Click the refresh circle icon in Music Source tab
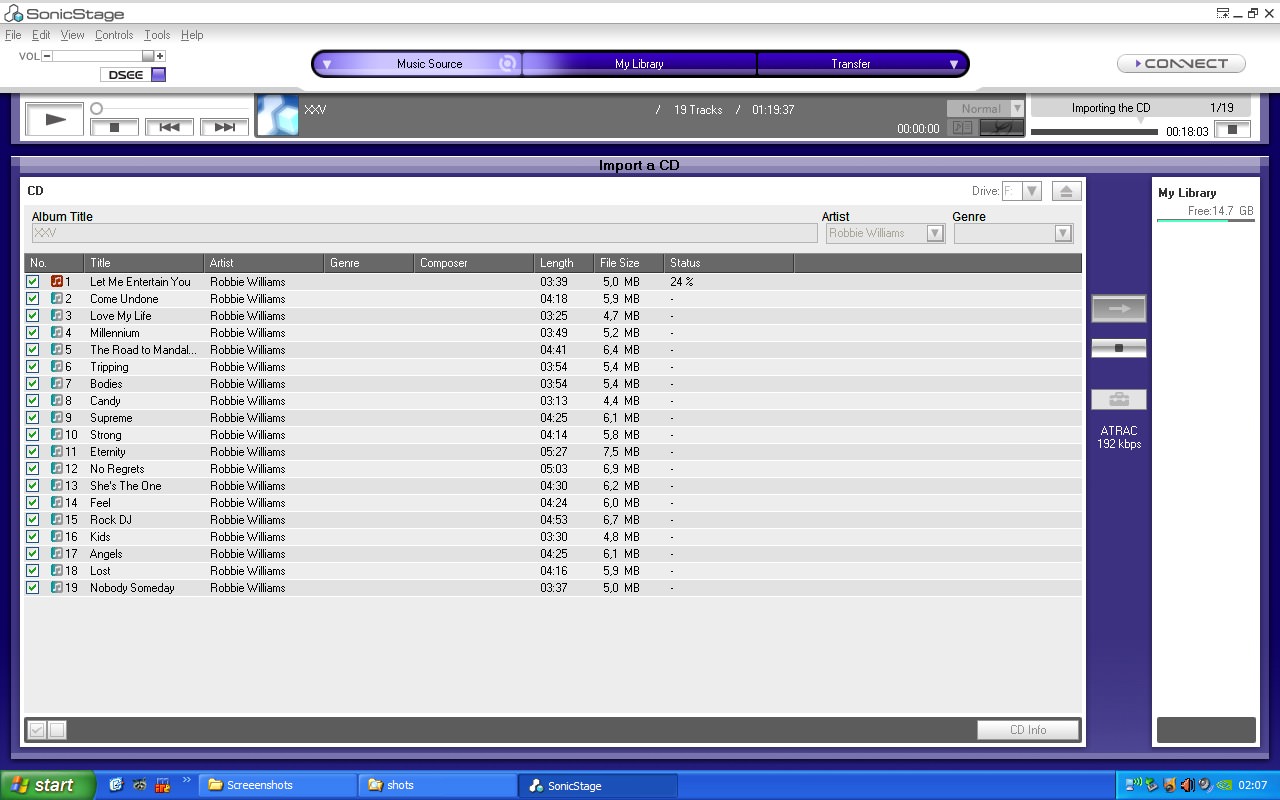1280x800 pixels. [x=507, y=64]
